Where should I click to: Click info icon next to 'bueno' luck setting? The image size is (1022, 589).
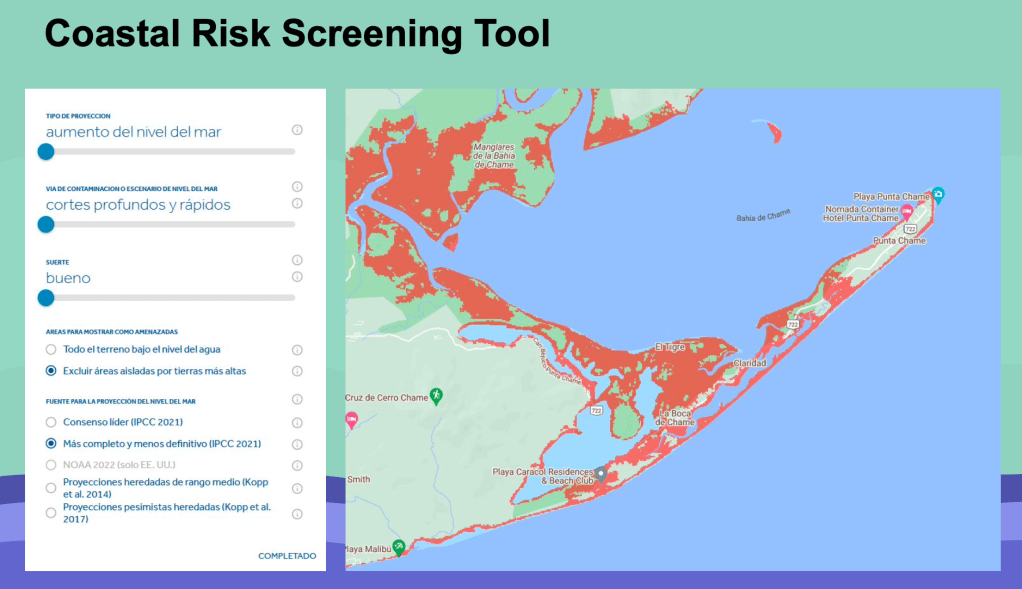click(297, 277)
